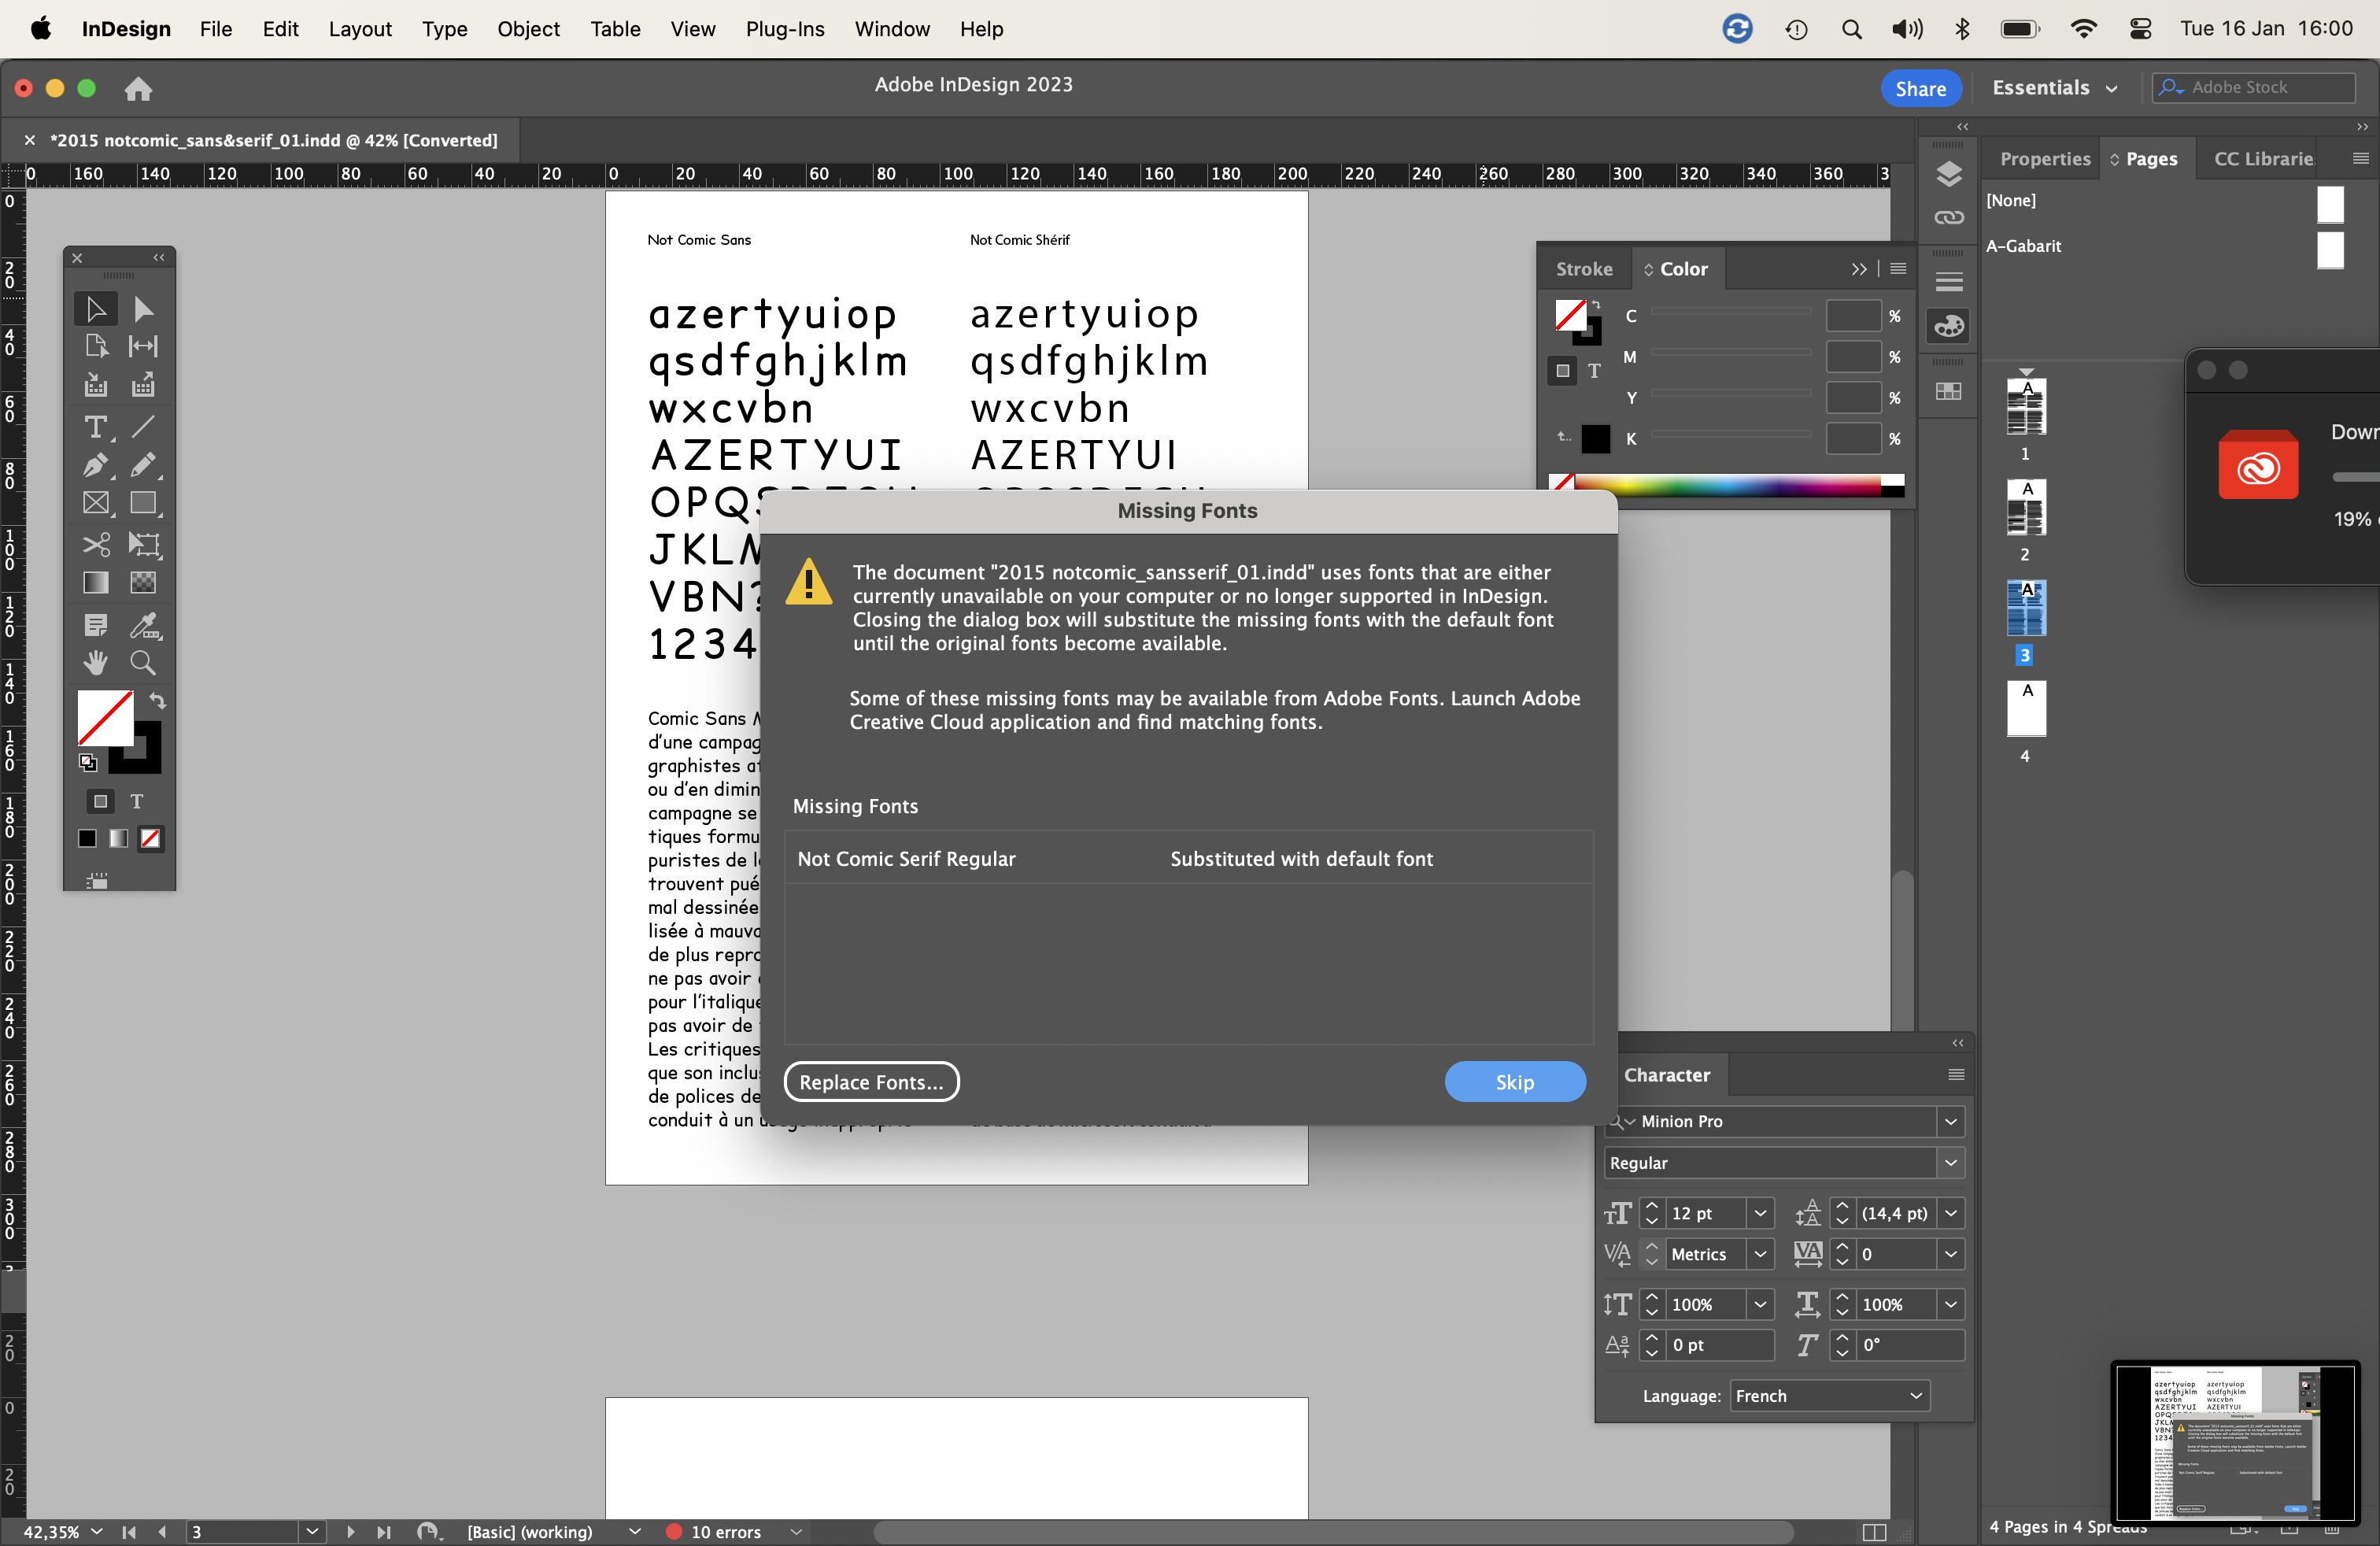2380x1546 pixels.
Task: Open the Layers panel icon
Action: point(1948,175)
